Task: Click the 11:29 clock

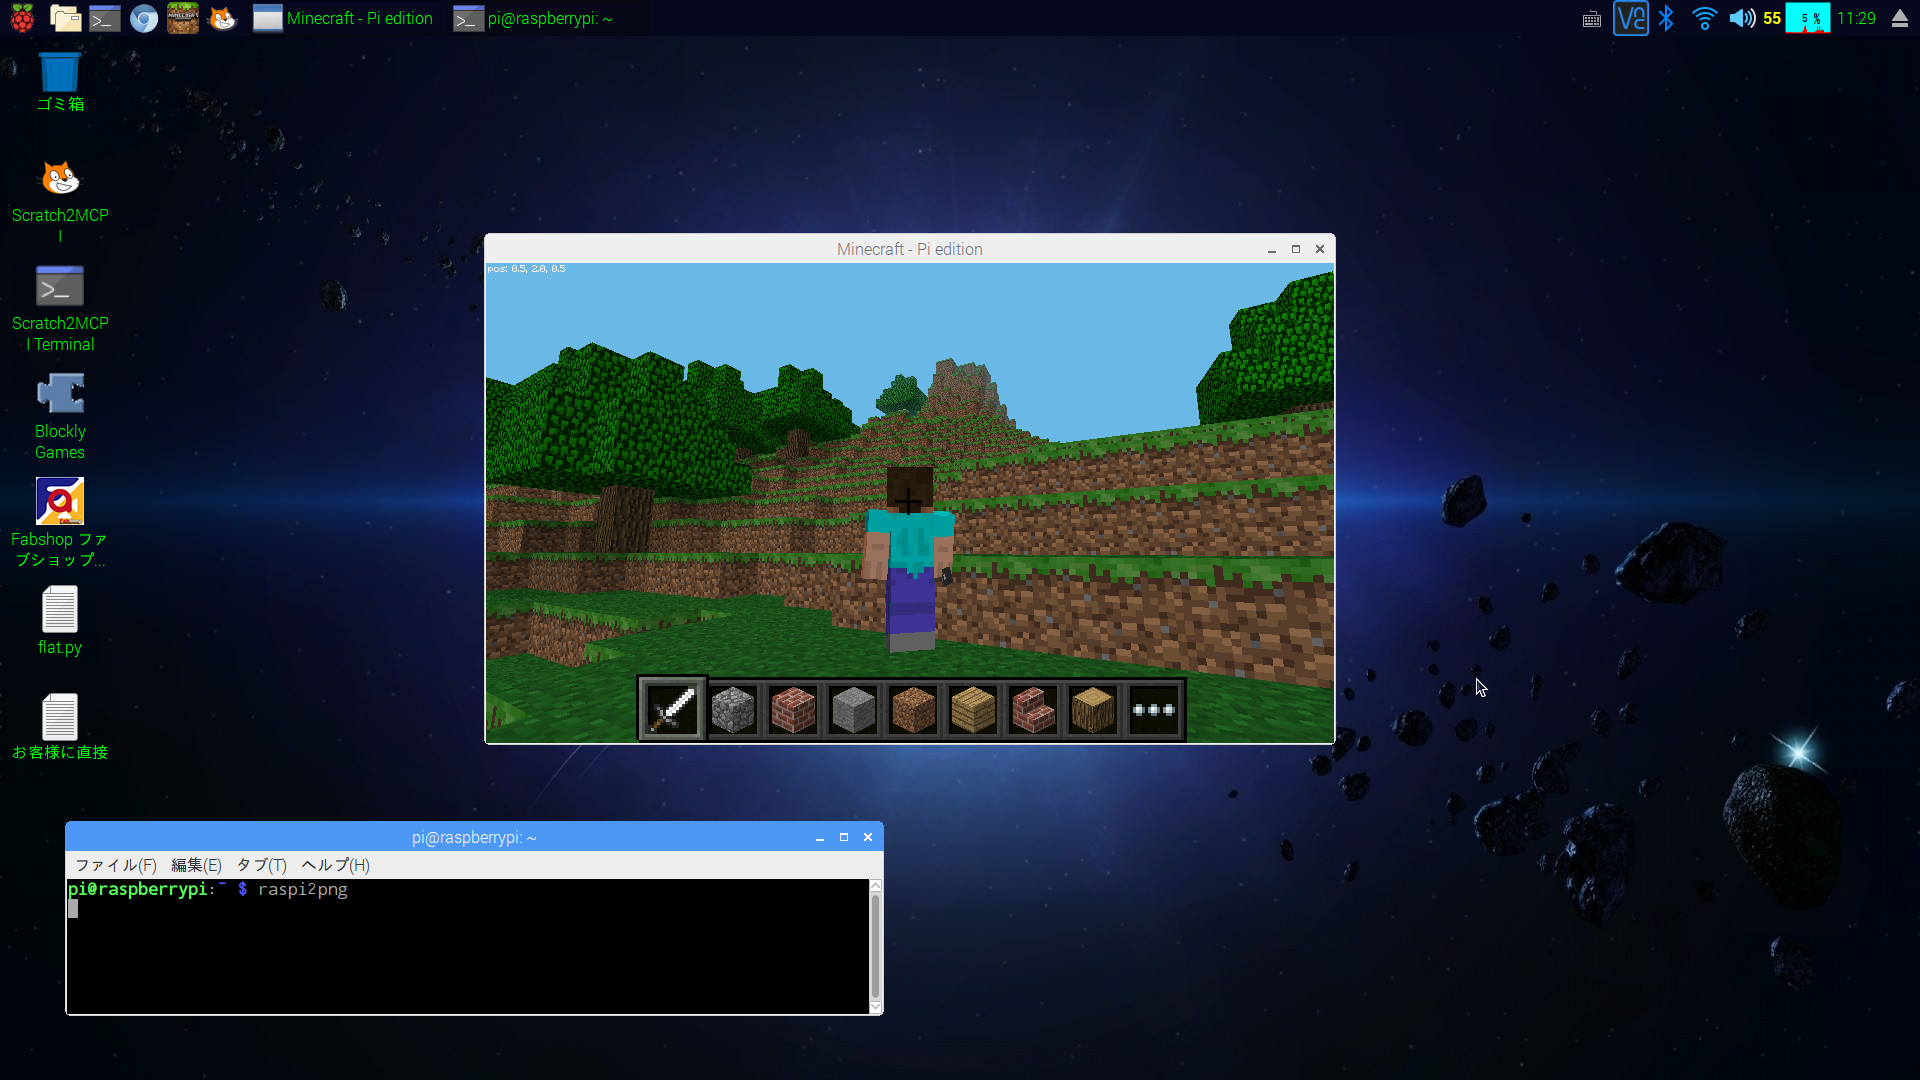Action: pos(1856,18)
